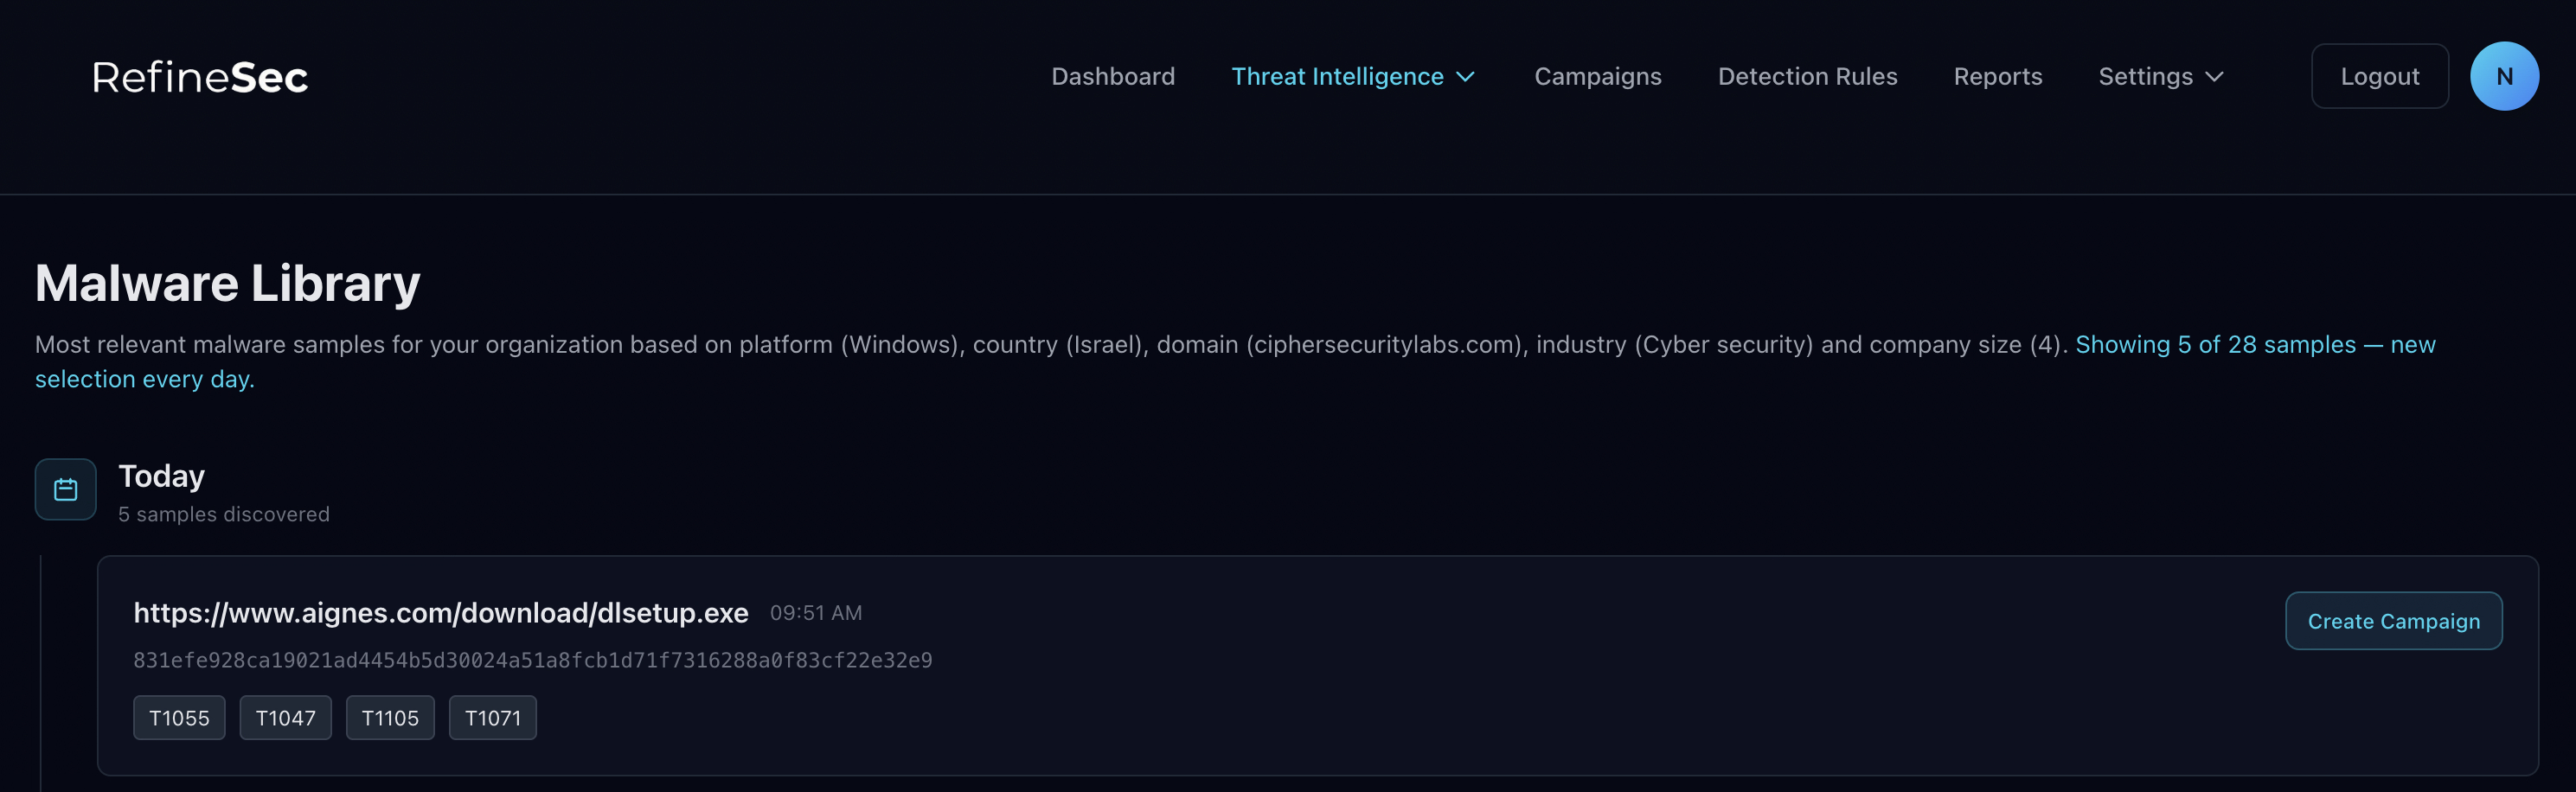Click the 09:51 AM timestamp

[x=816, y=612]
